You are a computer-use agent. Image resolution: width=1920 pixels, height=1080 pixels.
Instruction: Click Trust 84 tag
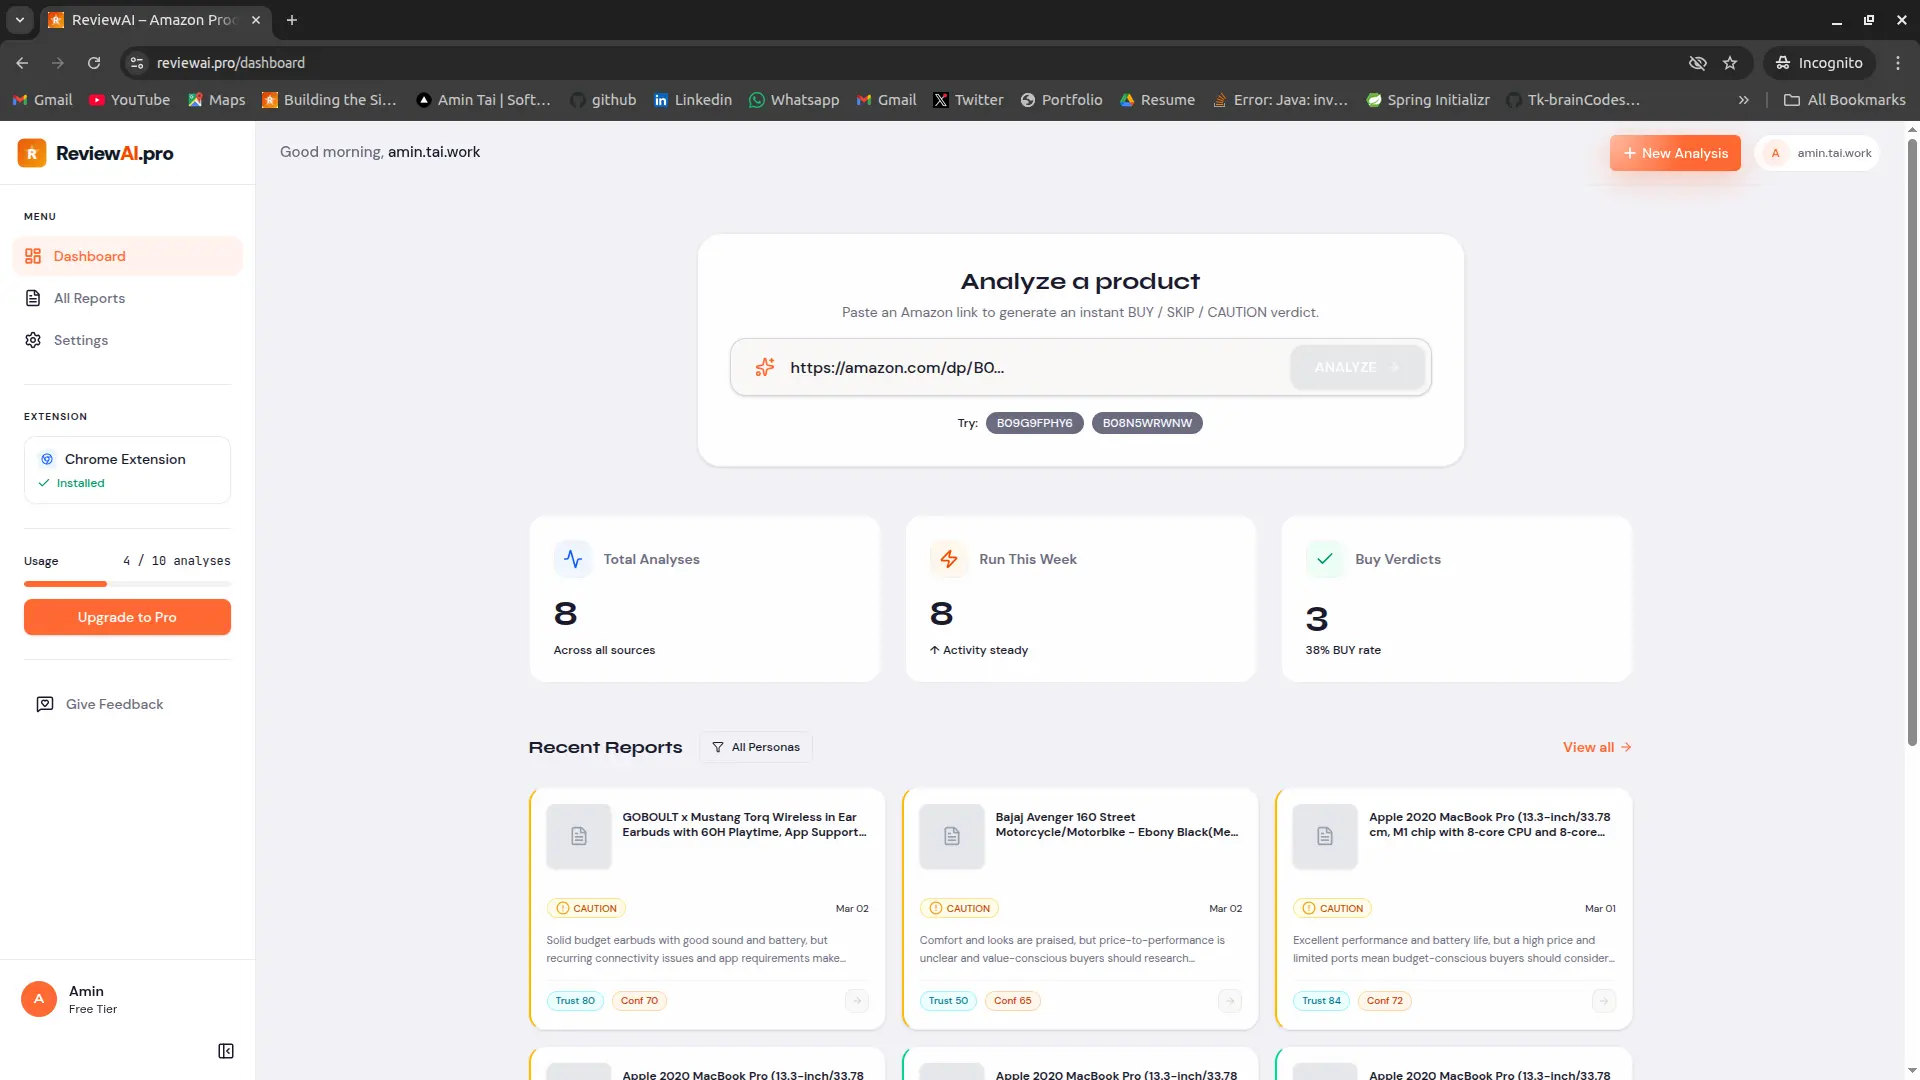click(x=1321, y=1001)
